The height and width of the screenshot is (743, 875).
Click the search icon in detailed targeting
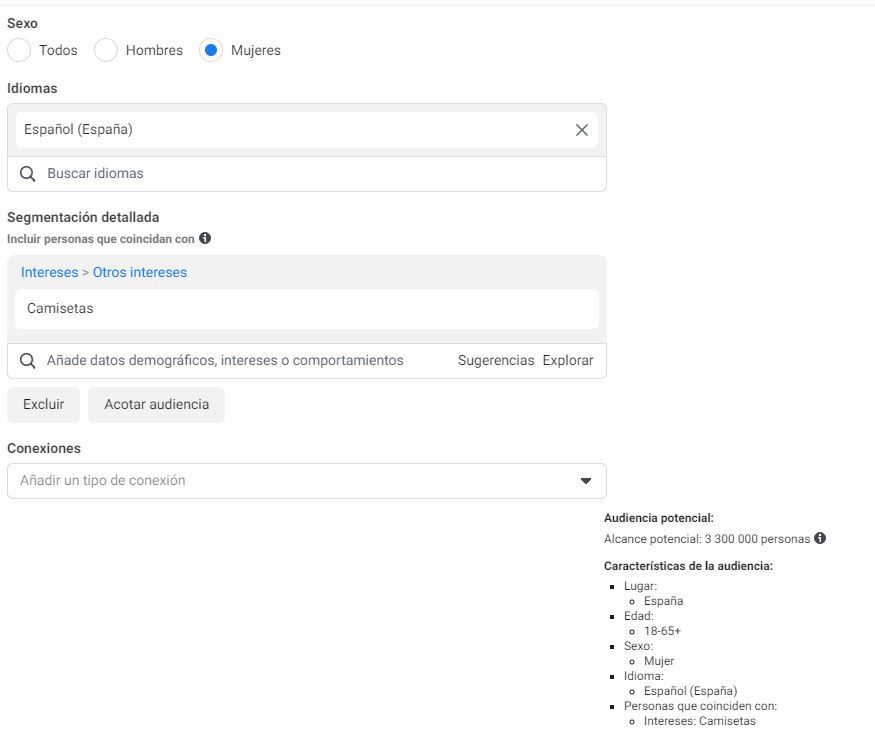coord(28,361)
